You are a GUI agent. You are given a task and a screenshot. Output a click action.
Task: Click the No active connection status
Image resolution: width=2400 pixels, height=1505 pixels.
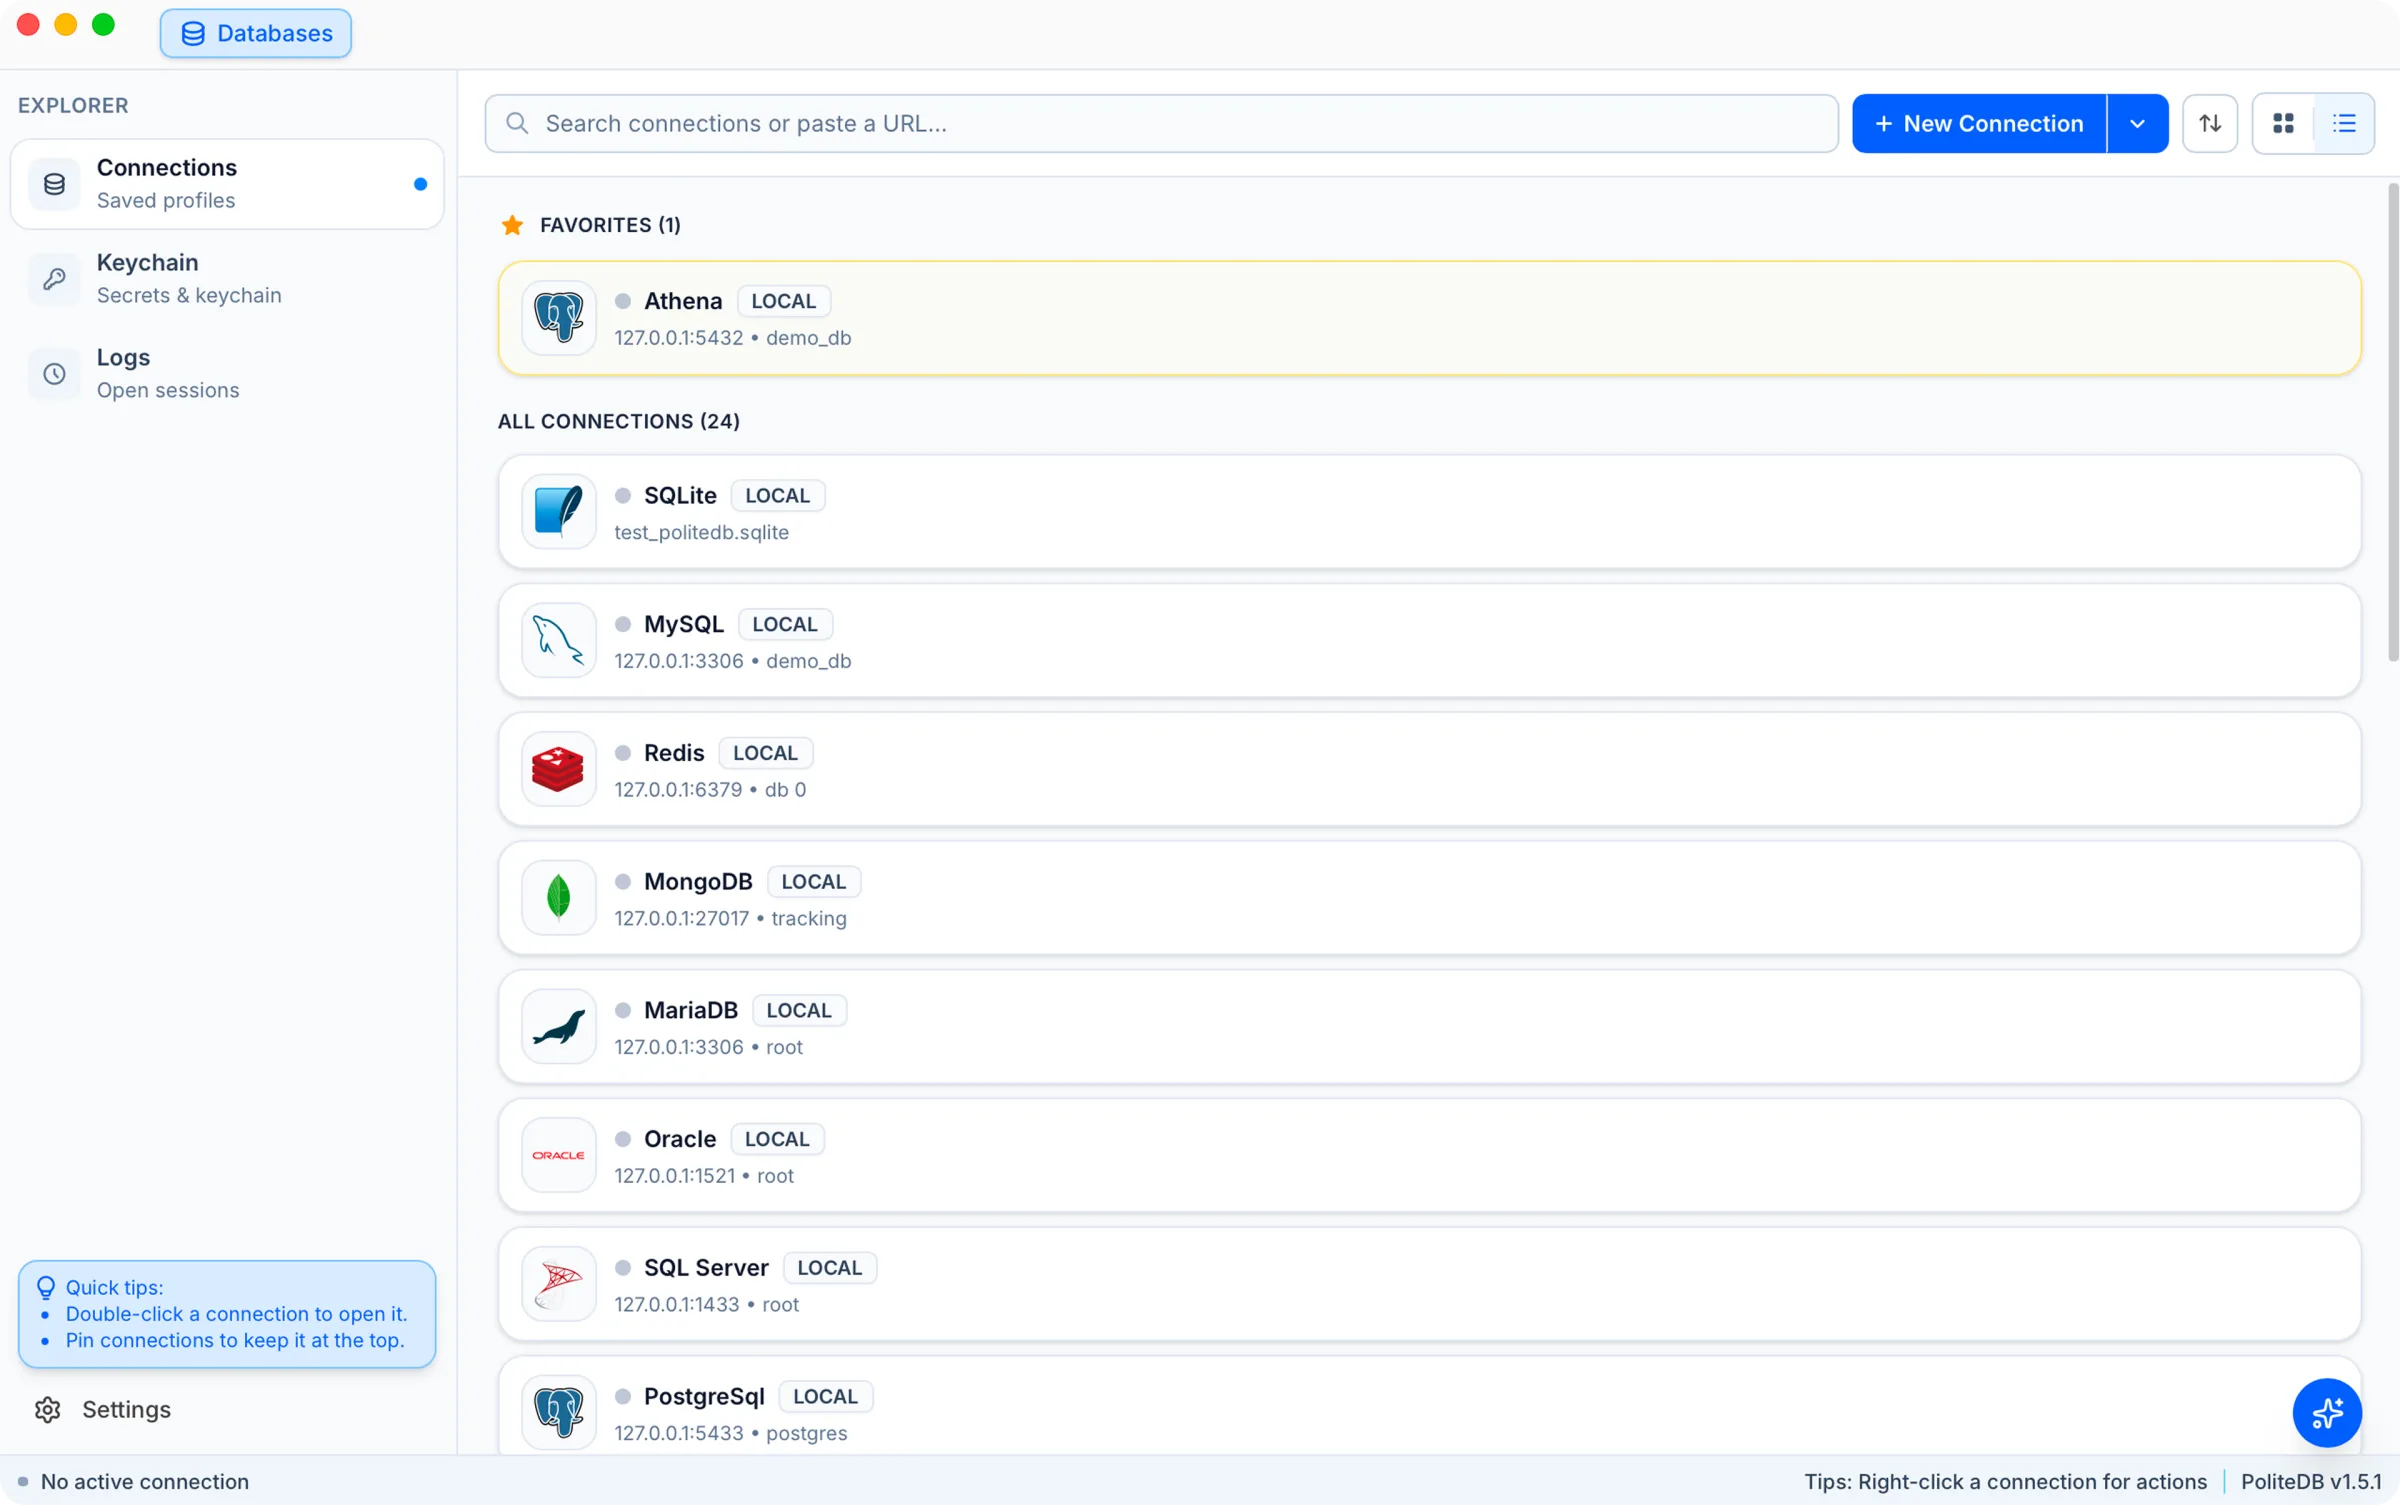pyautogui.click(x=134, y=1481)
